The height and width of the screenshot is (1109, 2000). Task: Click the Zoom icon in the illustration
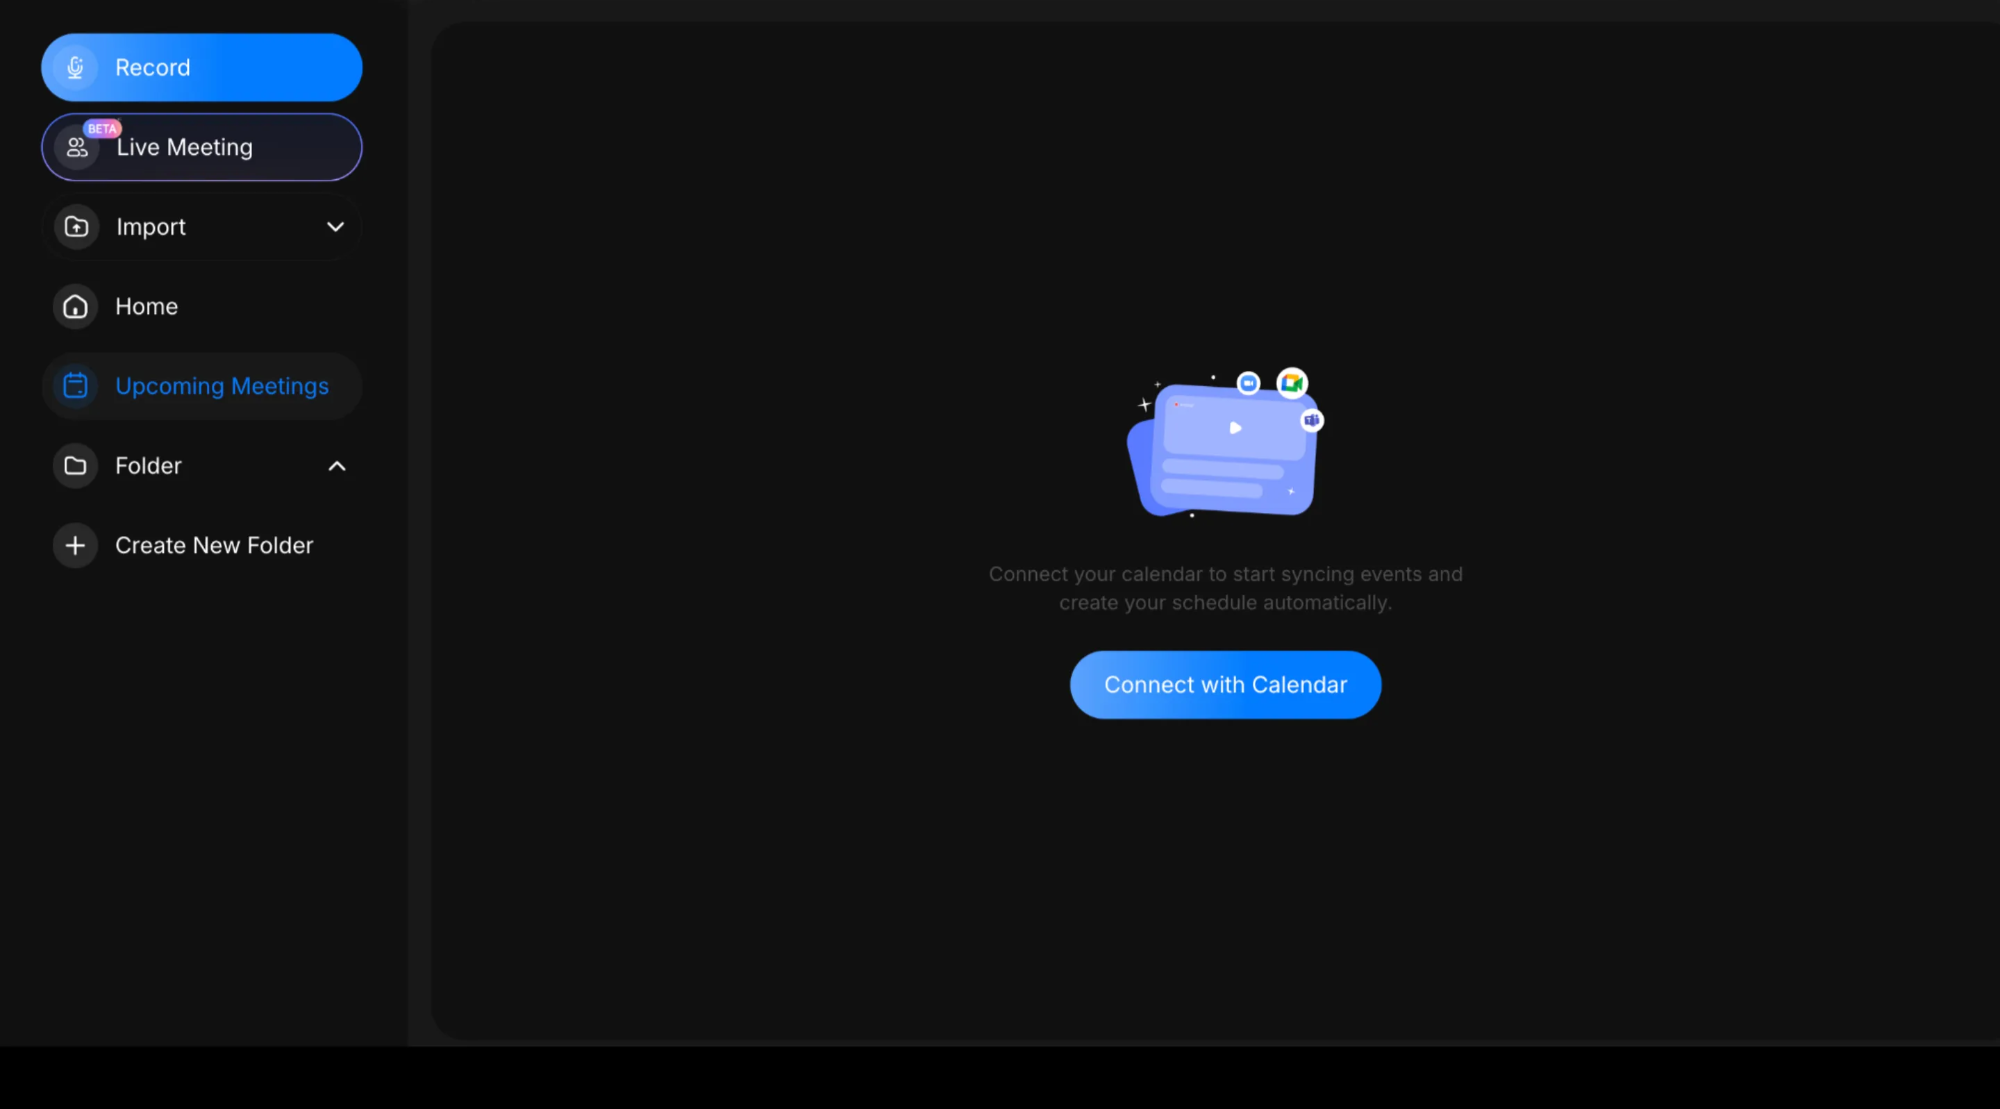click(x=1247, y=383)
